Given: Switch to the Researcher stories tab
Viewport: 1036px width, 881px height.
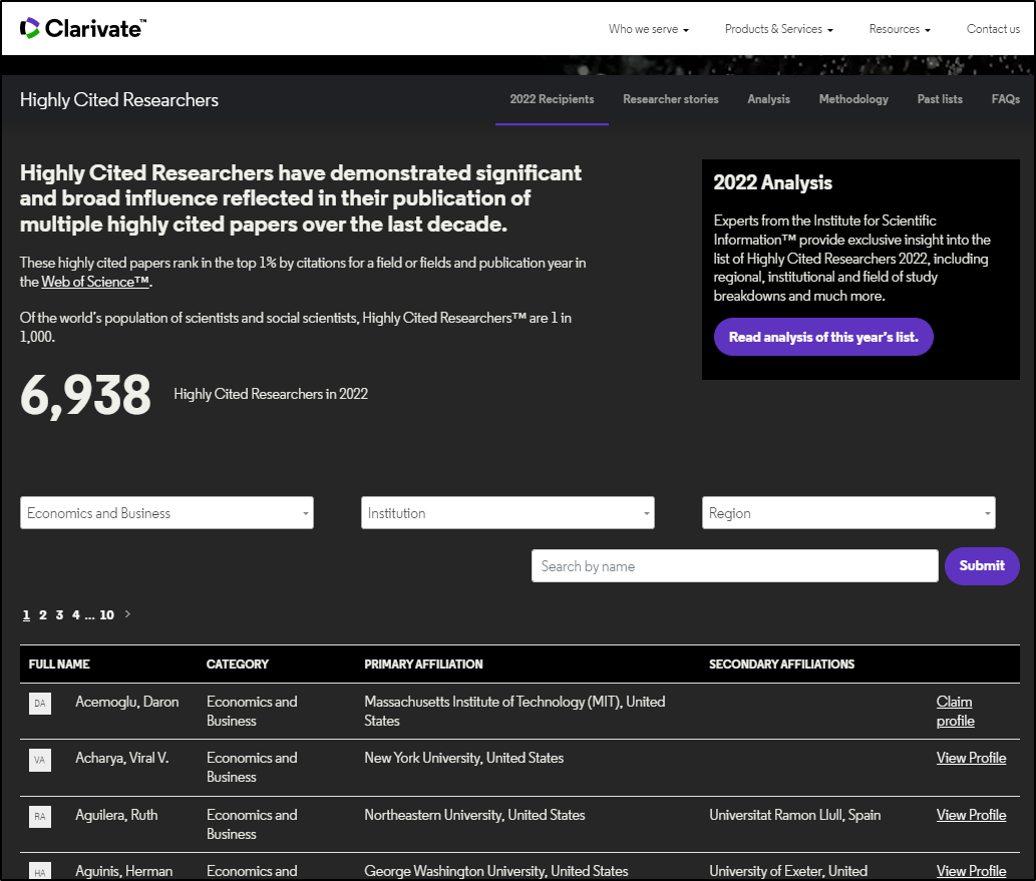Looking at the screenshot, I should point(671,99).
